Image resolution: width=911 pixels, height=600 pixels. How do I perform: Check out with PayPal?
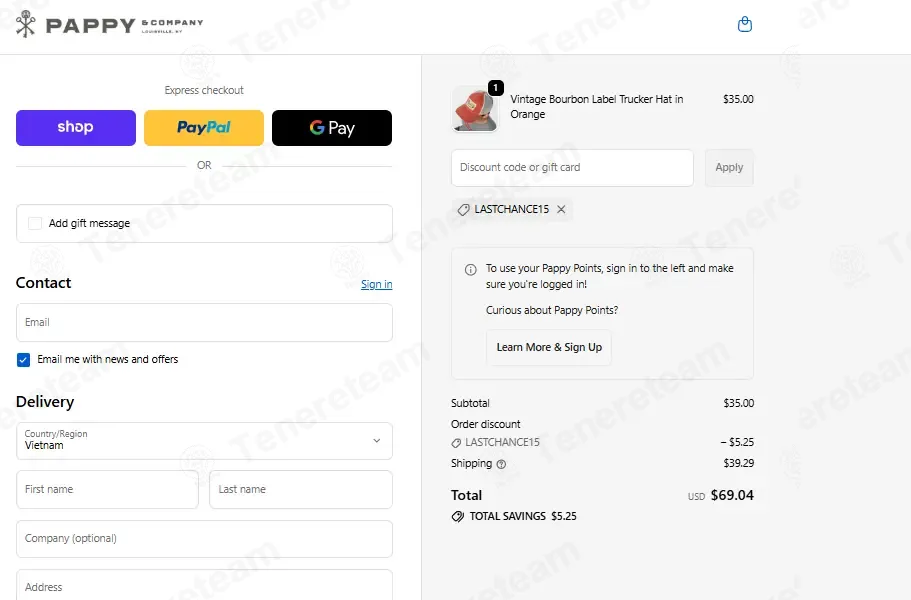[204, 128]
